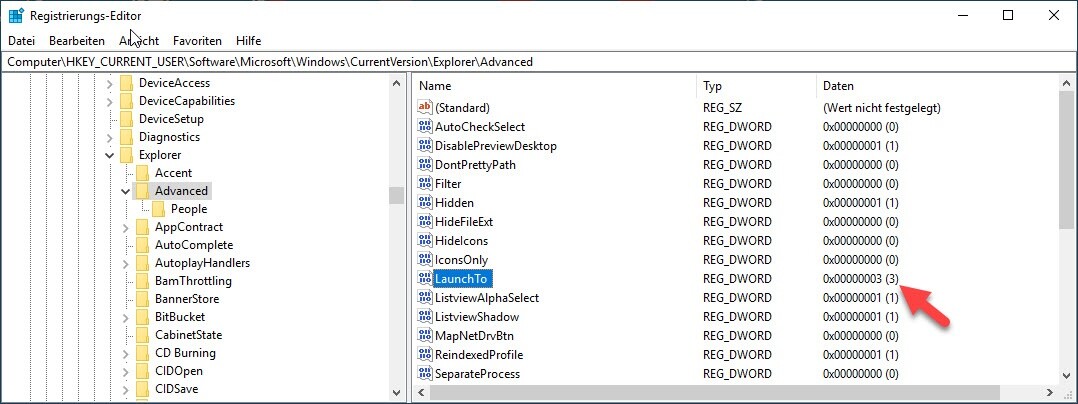Collapse the Explorer tree node

(x=108, y=156)
